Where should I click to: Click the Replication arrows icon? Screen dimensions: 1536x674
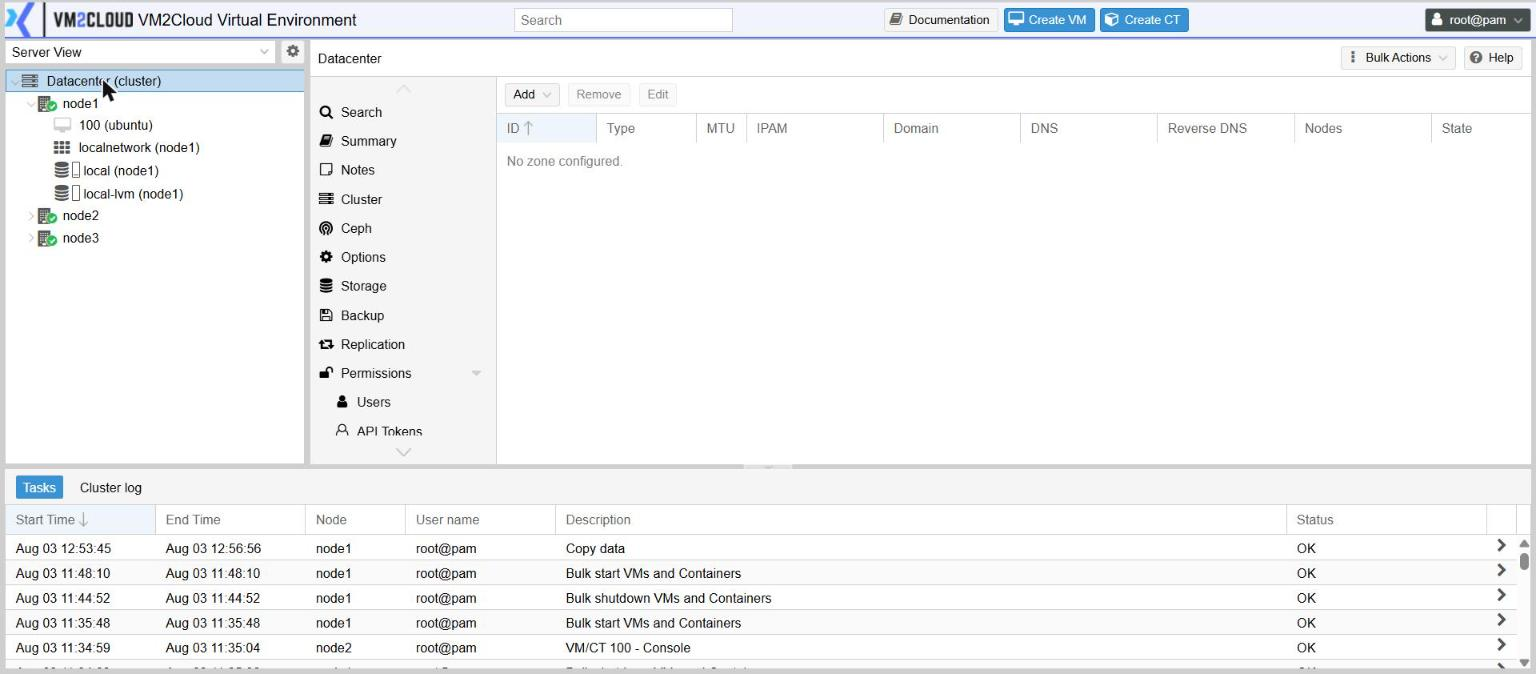coord(326,344)
